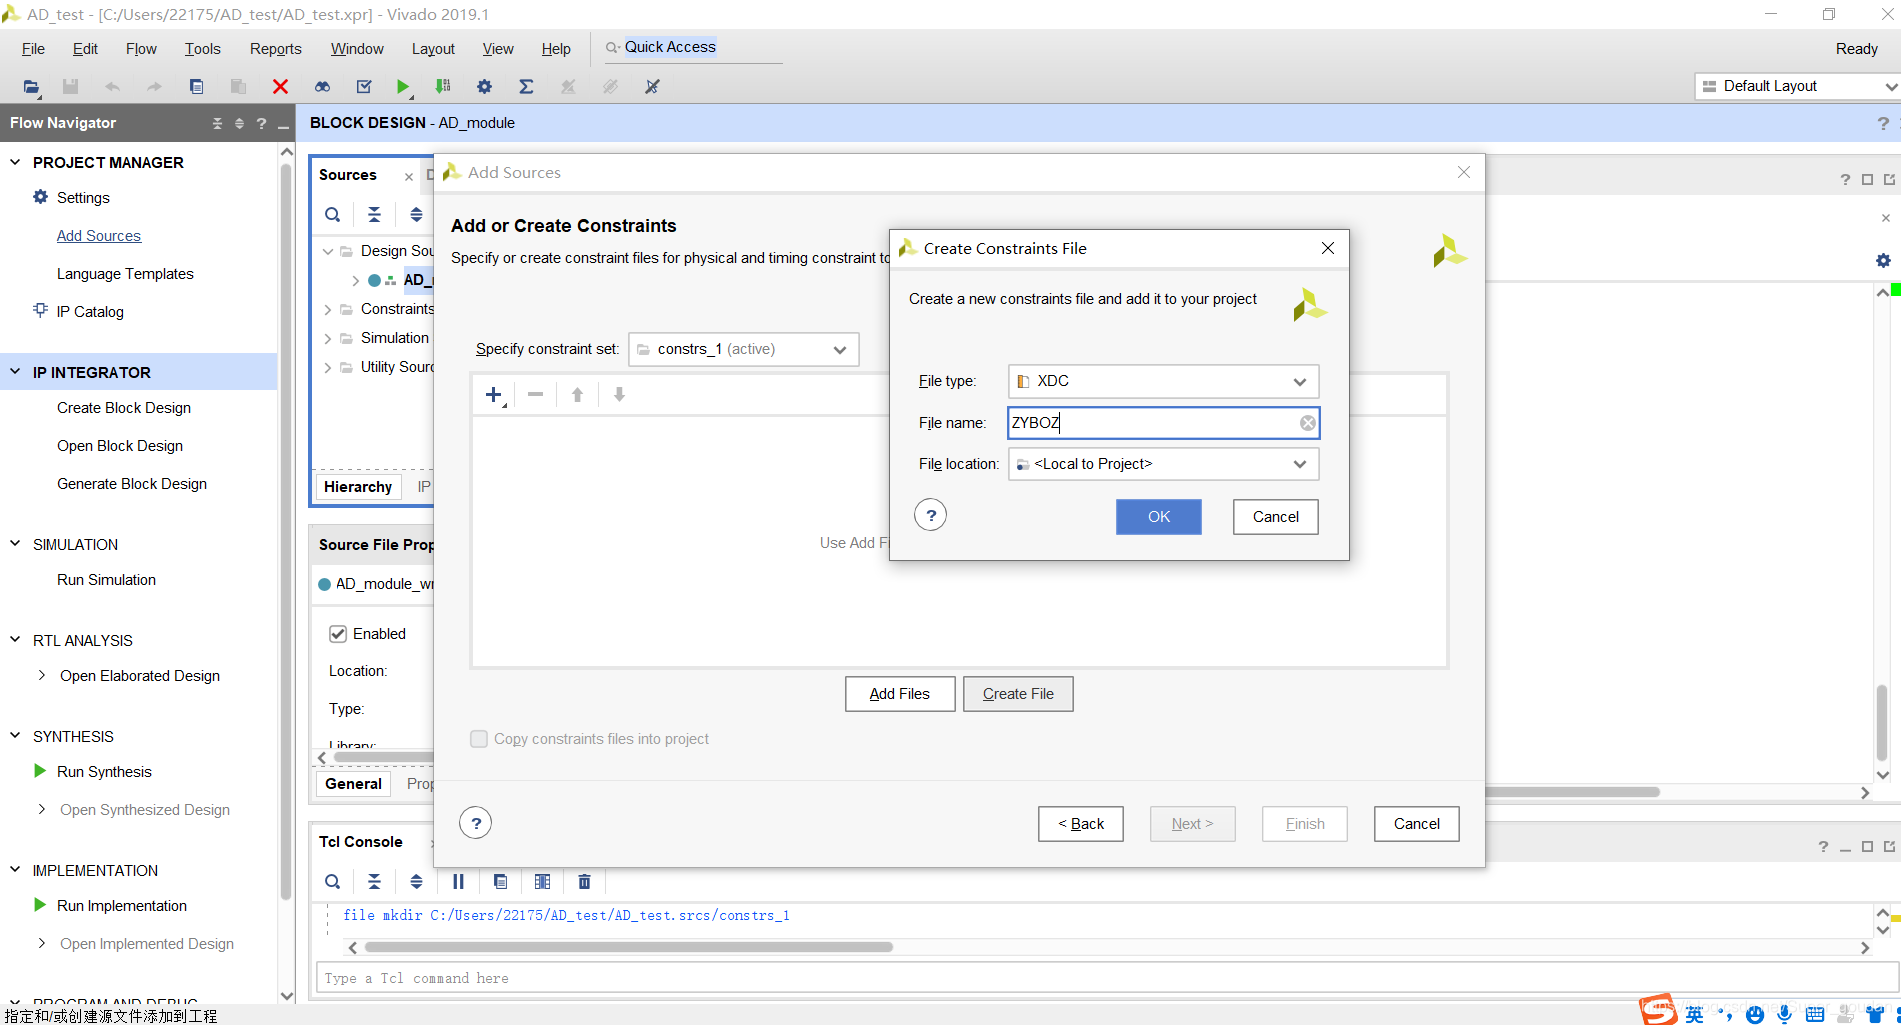
Task: Search in the Tcl Console
Action: (332, 882)
